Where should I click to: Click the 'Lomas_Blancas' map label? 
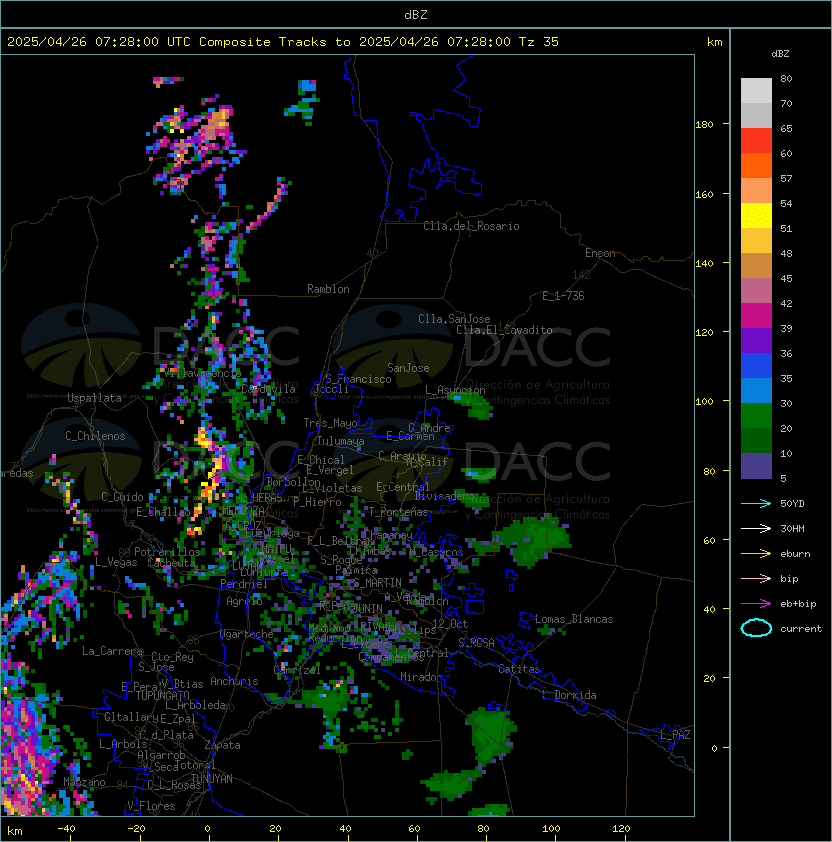(574, 619)
